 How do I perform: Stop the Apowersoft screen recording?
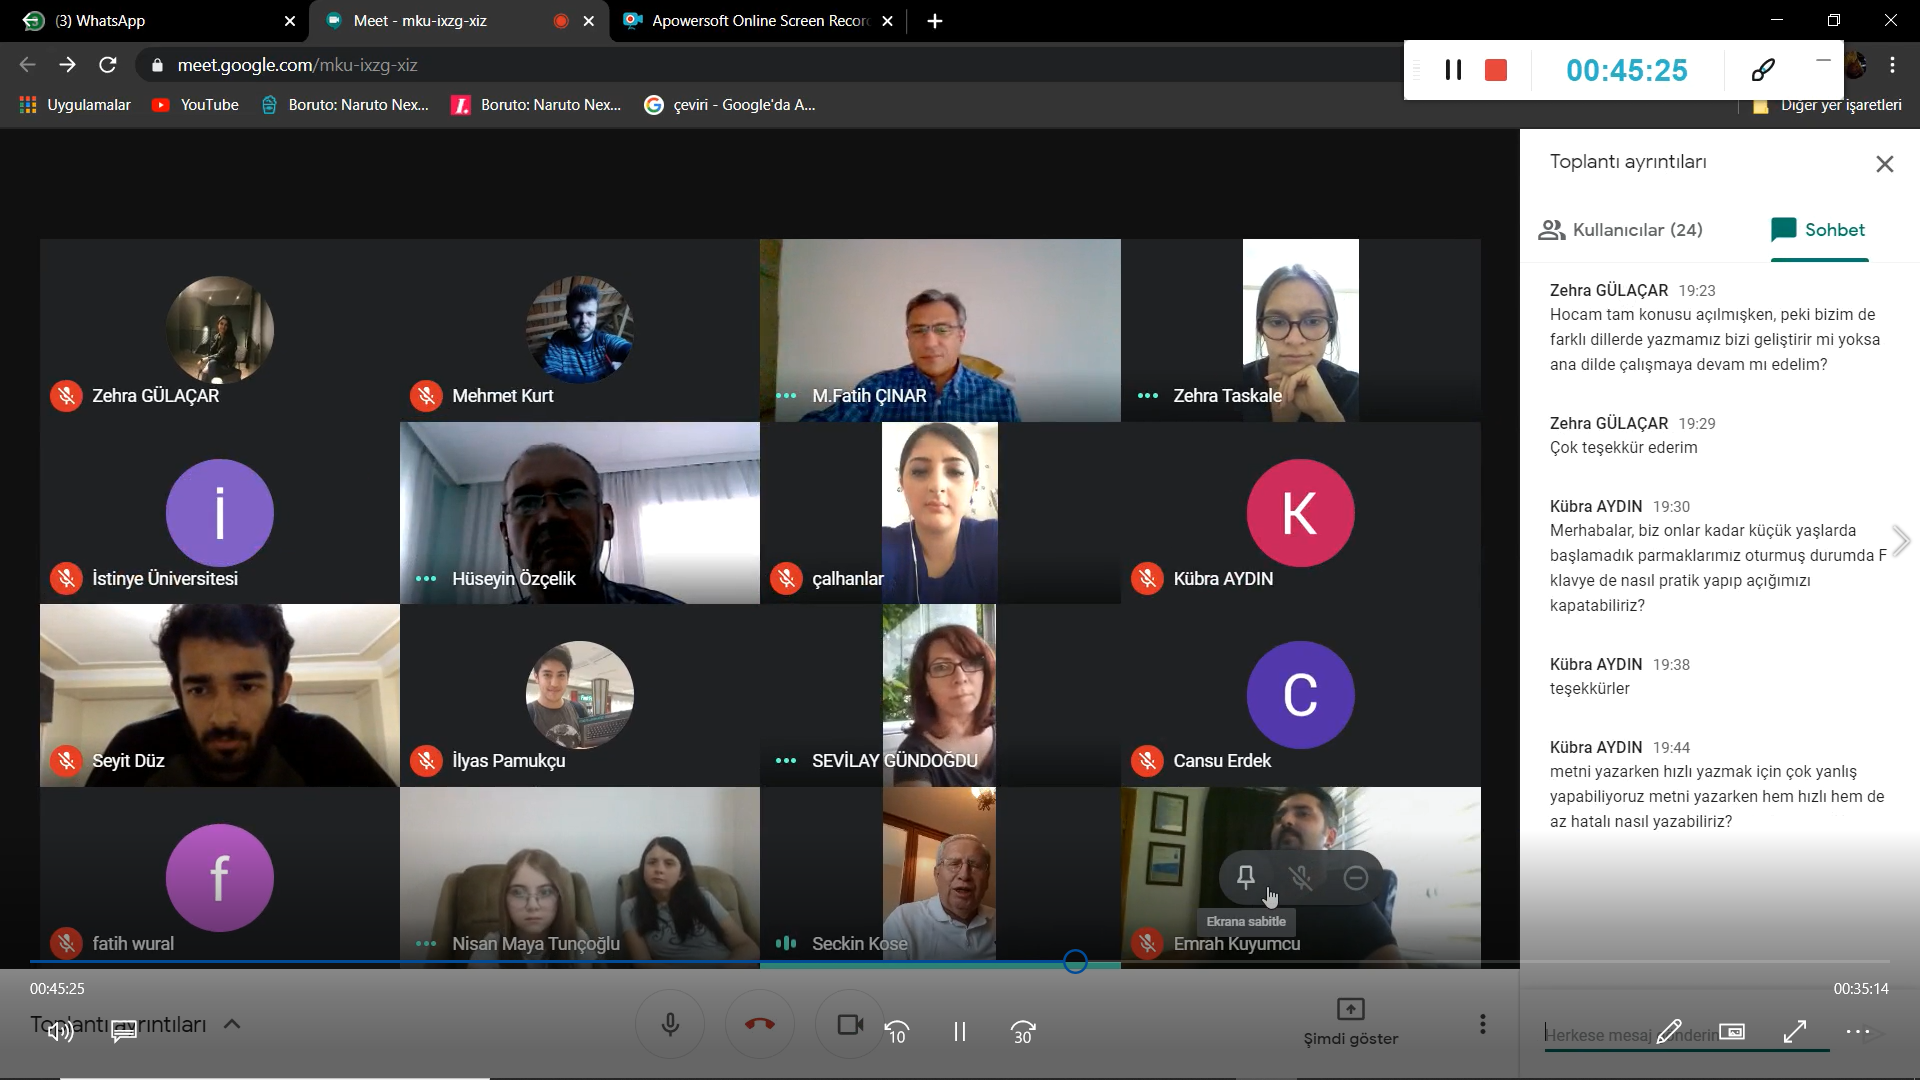[1495, 70]
